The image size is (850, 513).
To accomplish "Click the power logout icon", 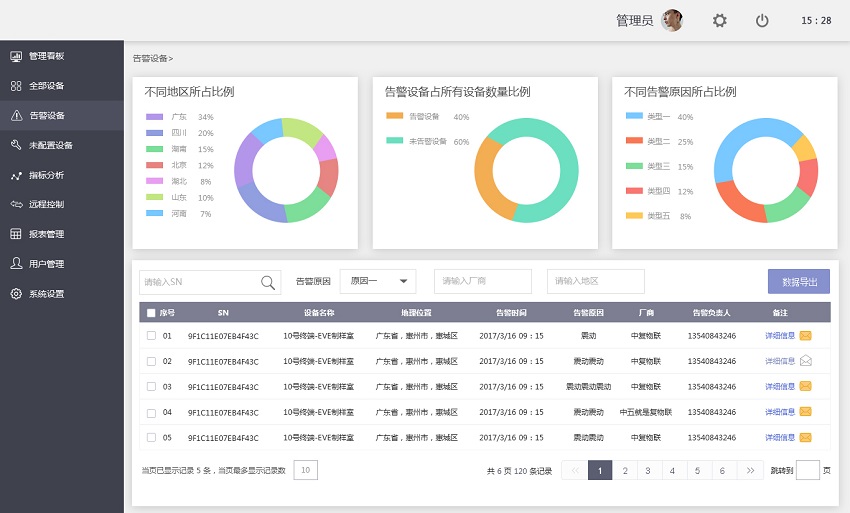I will pos(762,21).
